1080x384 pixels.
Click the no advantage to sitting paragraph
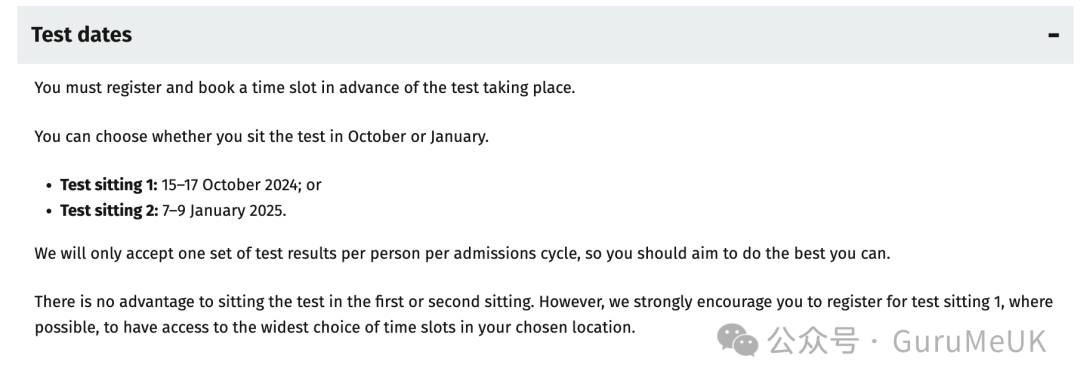(x=543, y=314)
